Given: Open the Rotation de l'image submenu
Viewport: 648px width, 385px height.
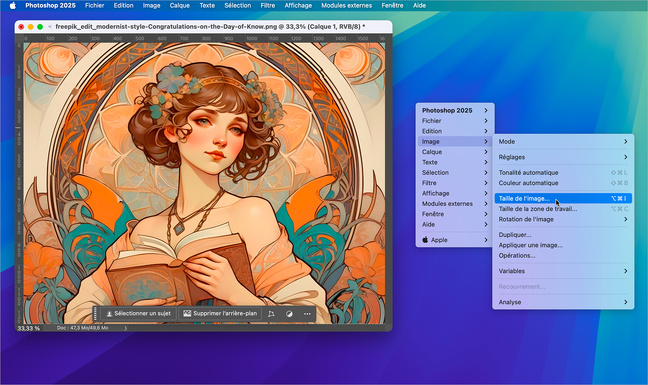Looking at the screenshot, I should click(x=563, y=219).
